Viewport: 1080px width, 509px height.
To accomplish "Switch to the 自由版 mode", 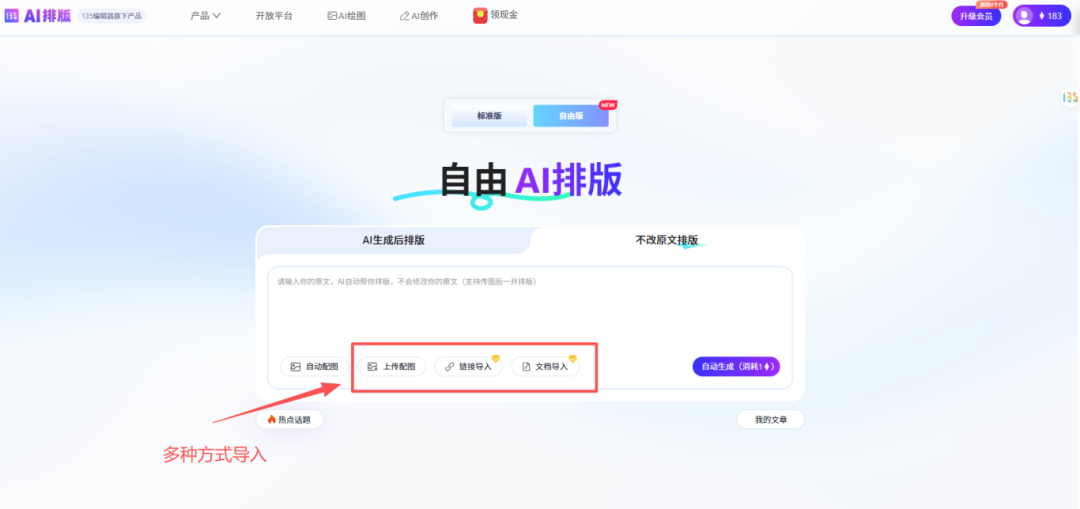I will (571, 116).
